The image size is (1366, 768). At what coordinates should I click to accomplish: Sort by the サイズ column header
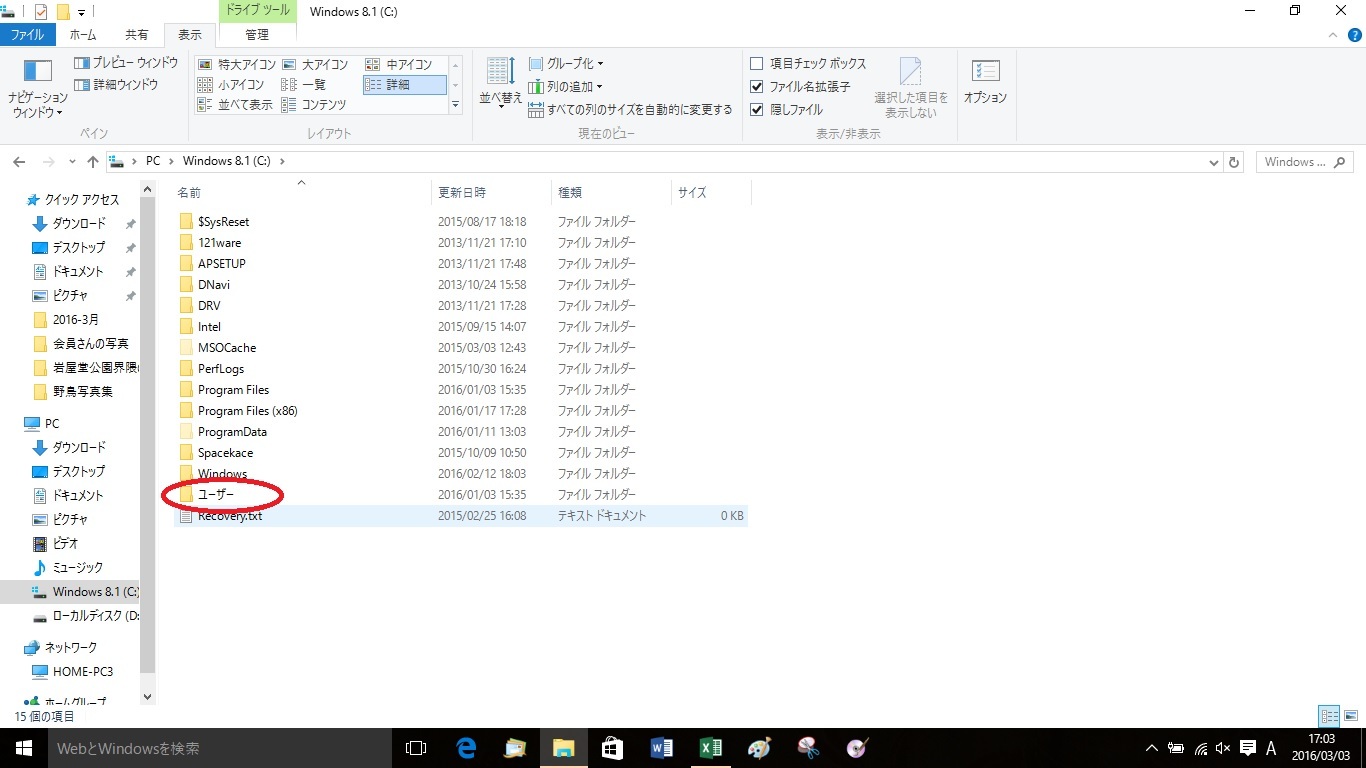pos(711,192)
